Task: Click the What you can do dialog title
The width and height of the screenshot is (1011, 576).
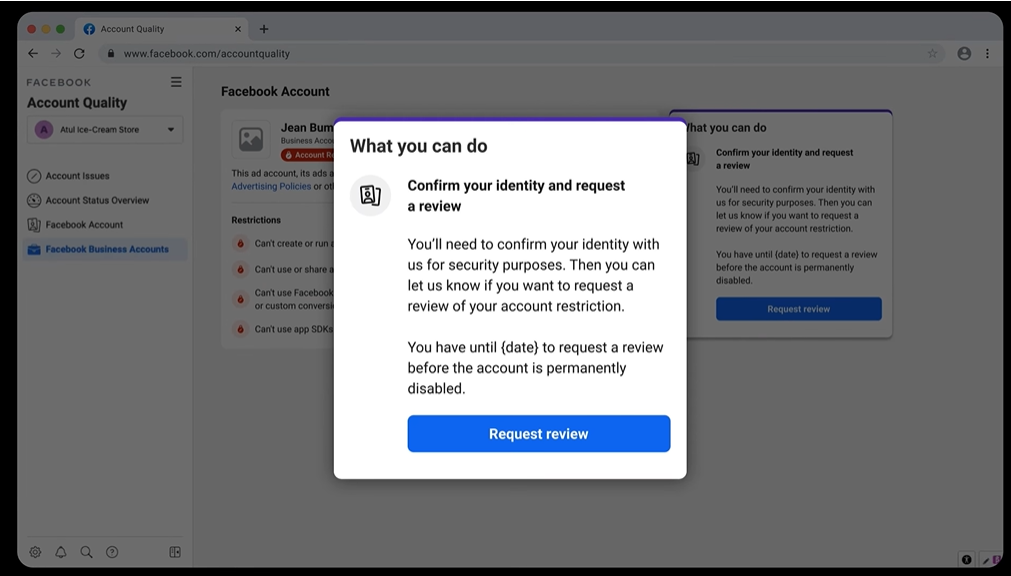Action: [418, 146]
